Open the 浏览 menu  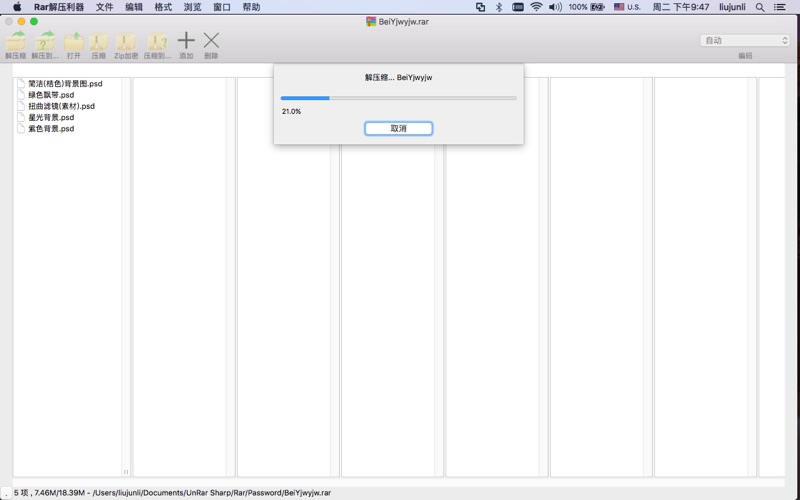tap(192, 7)
